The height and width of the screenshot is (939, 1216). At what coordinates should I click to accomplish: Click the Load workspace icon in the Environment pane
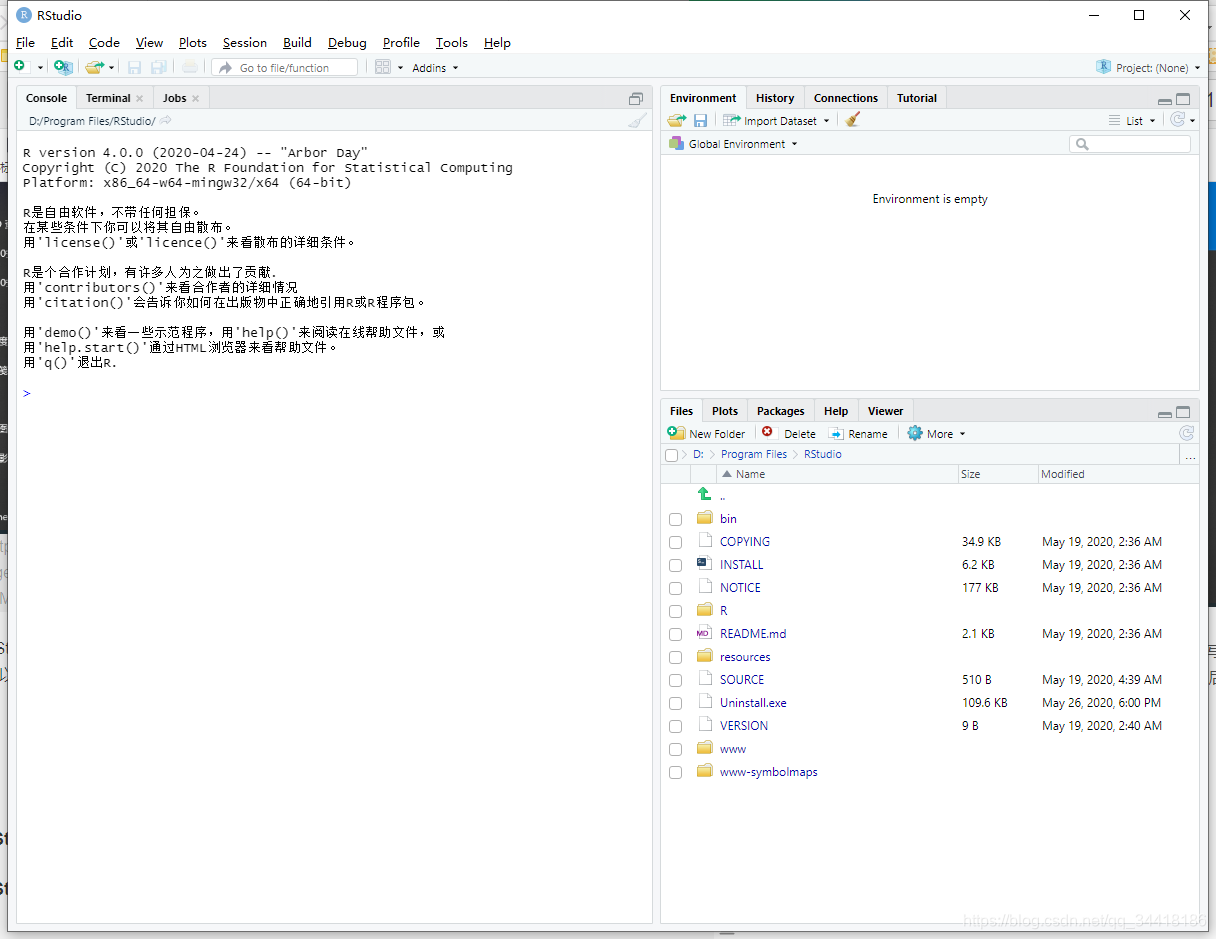point(677,120)
